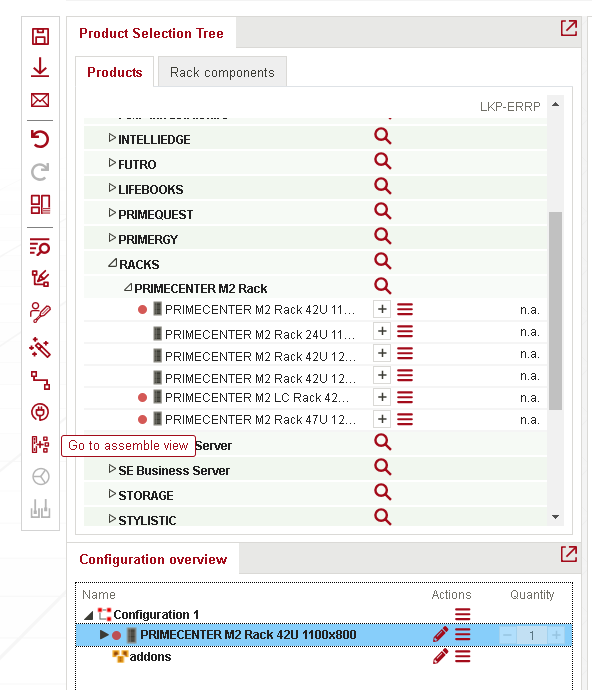This screenshot has height=690, width=592.
Task: Click the envelope mail icon
Action: (x=40, y=100)
